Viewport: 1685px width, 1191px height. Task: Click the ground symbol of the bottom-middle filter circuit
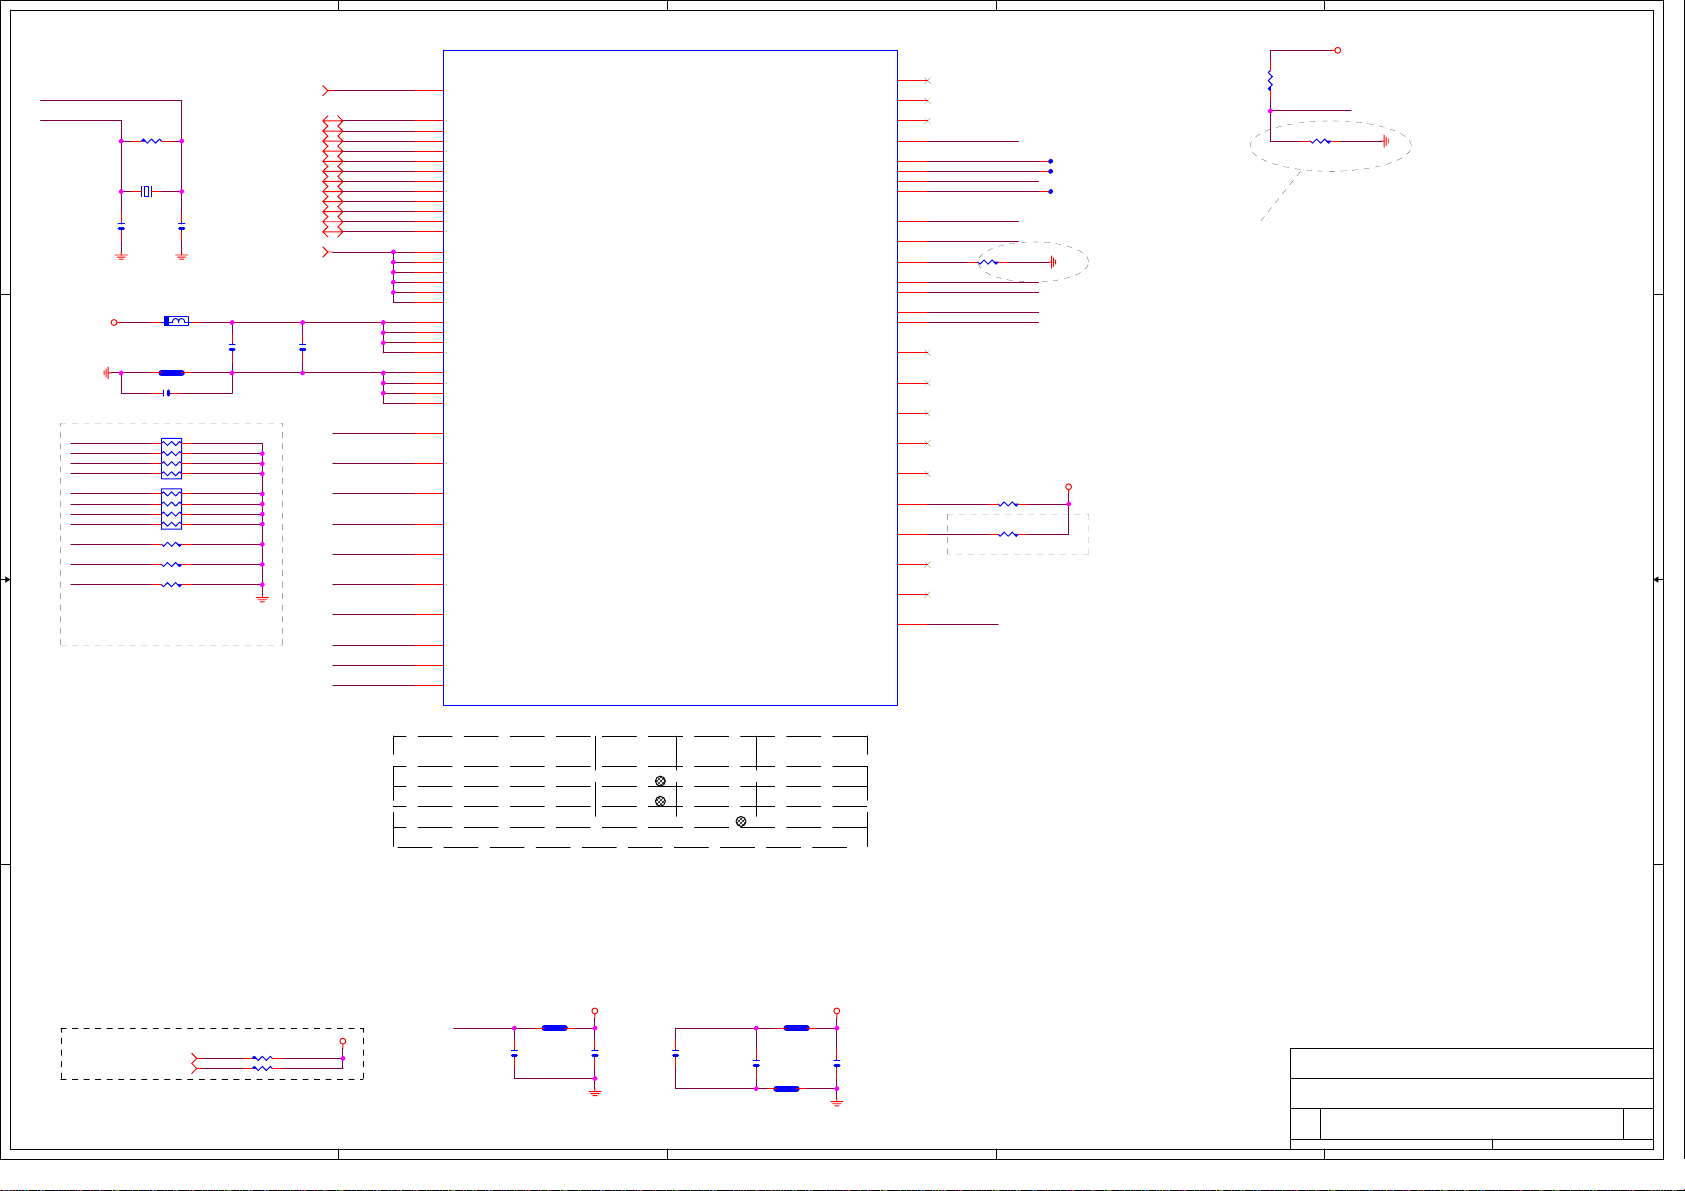coord(595,1092)
